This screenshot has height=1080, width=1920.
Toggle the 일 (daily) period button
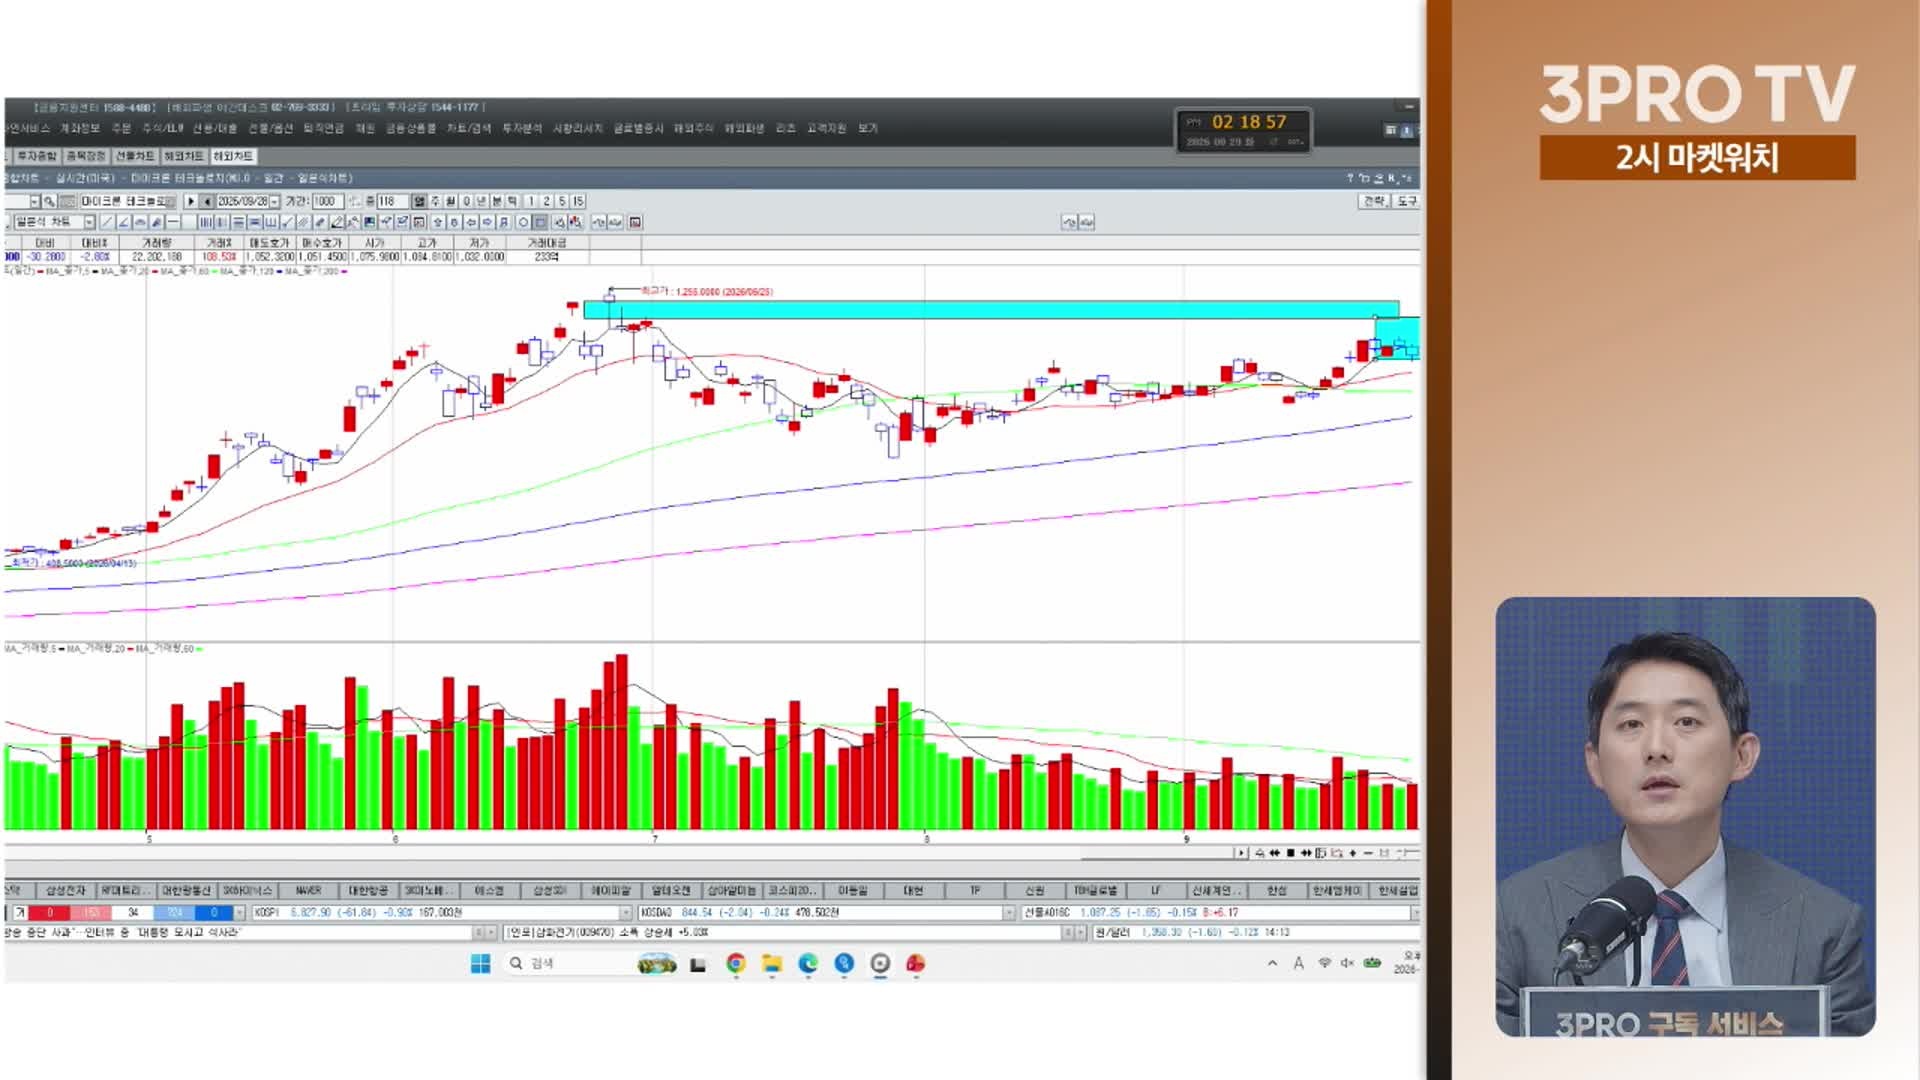418,201
